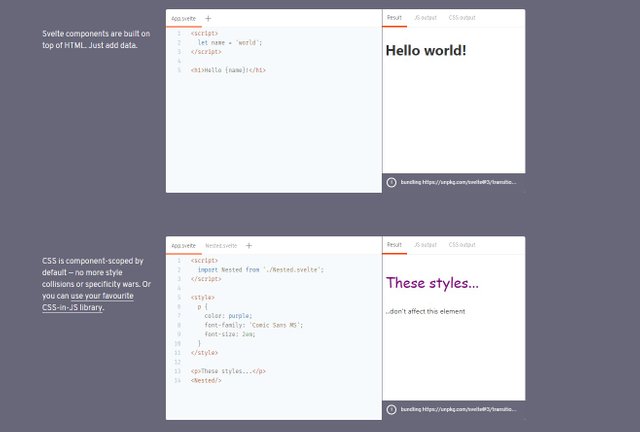Click code line importing Nested.svelte
This screenshot has height=432, width=640.
[x=260, y=269]
